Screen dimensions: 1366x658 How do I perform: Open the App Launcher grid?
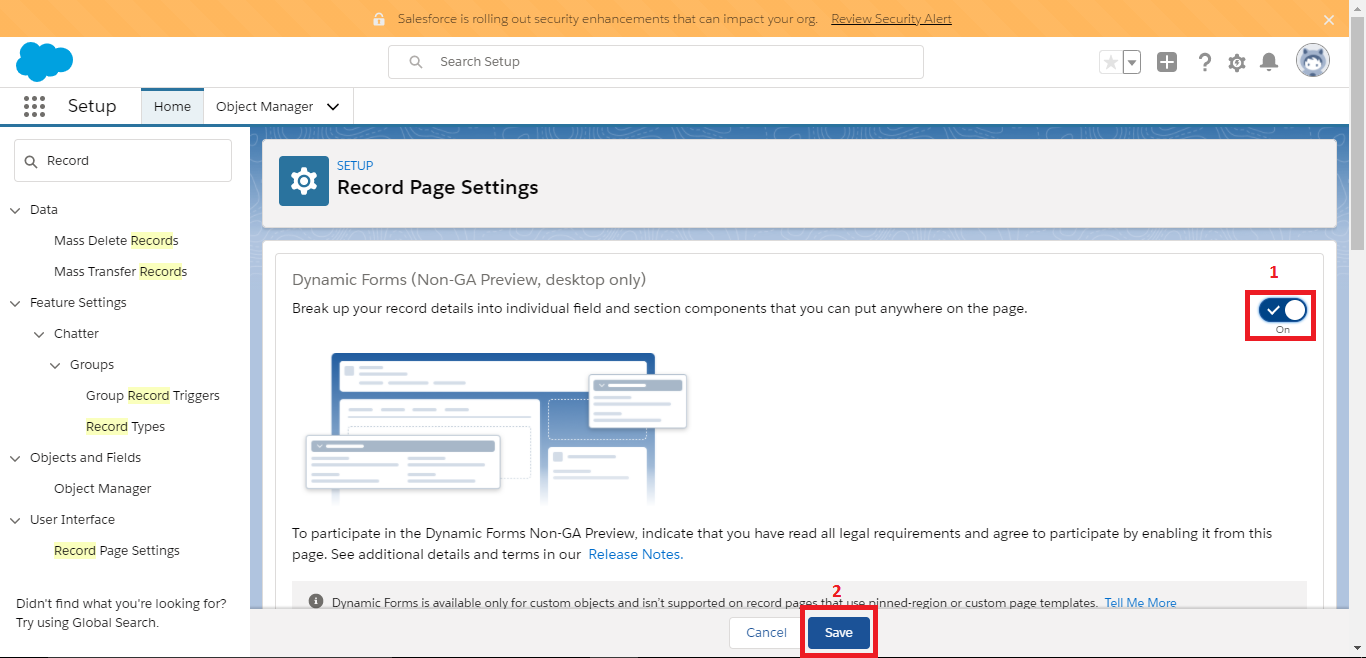tap(34, 106)
